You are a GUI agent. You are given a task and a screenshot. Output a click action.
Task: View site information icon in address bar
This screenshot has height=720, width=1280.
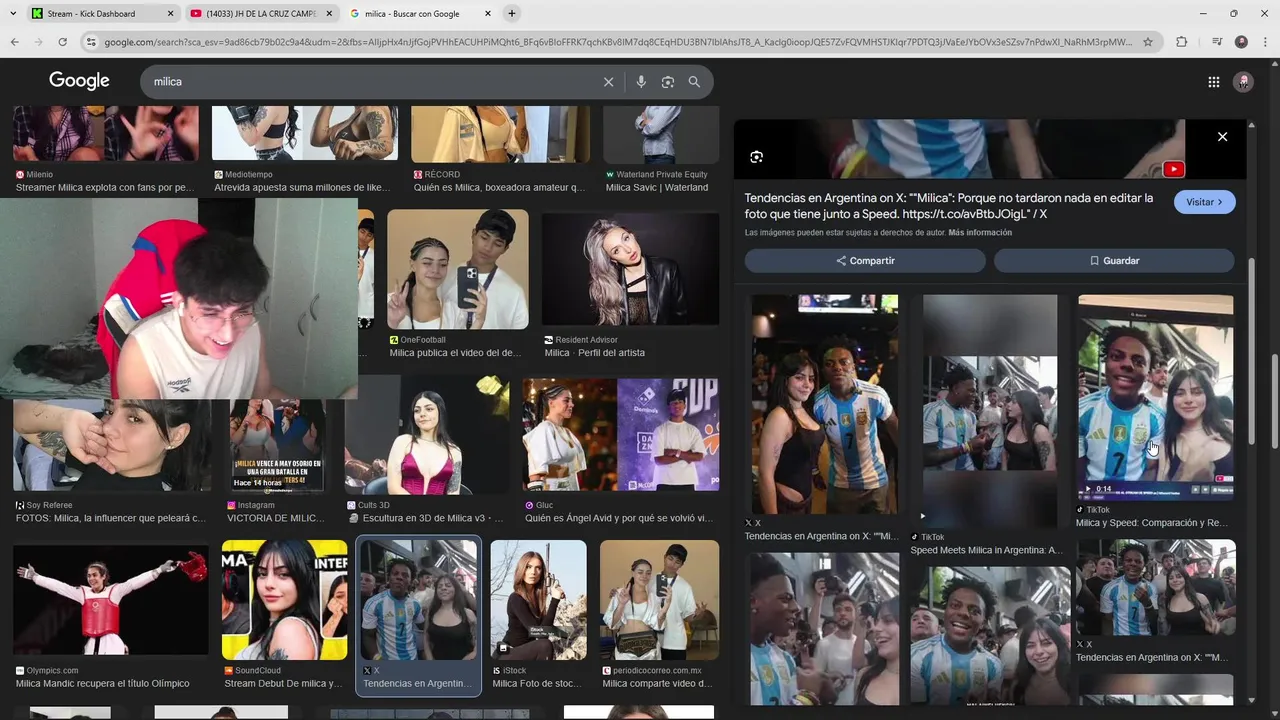(91, 42)
